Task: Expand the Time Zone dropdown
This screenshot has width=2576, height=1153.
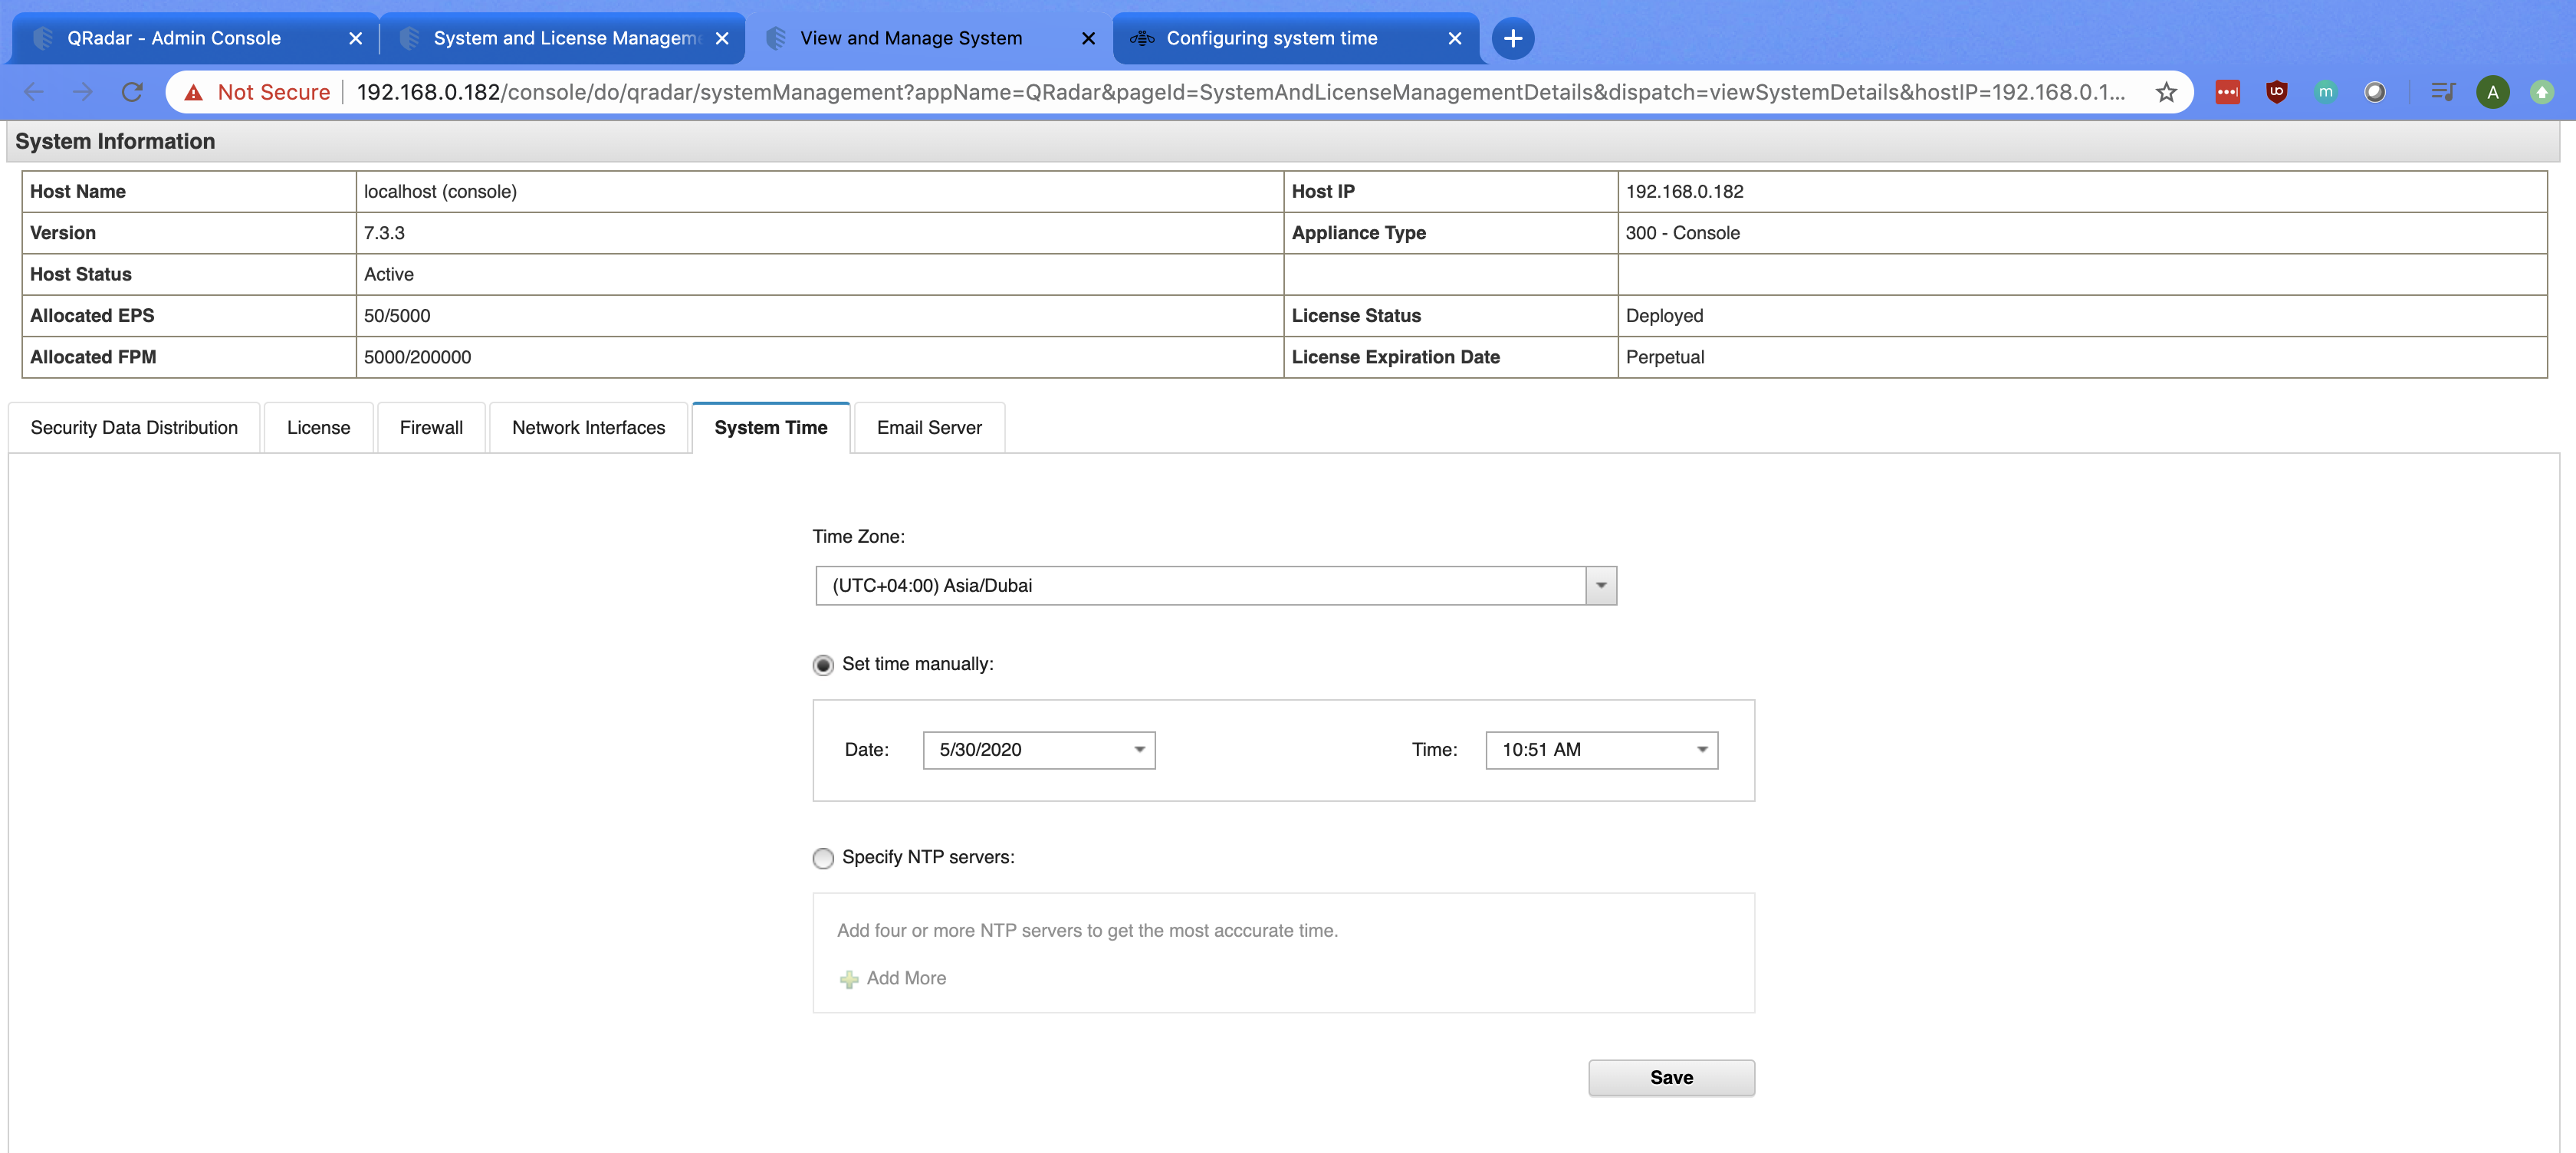Action: (1602, 585)
